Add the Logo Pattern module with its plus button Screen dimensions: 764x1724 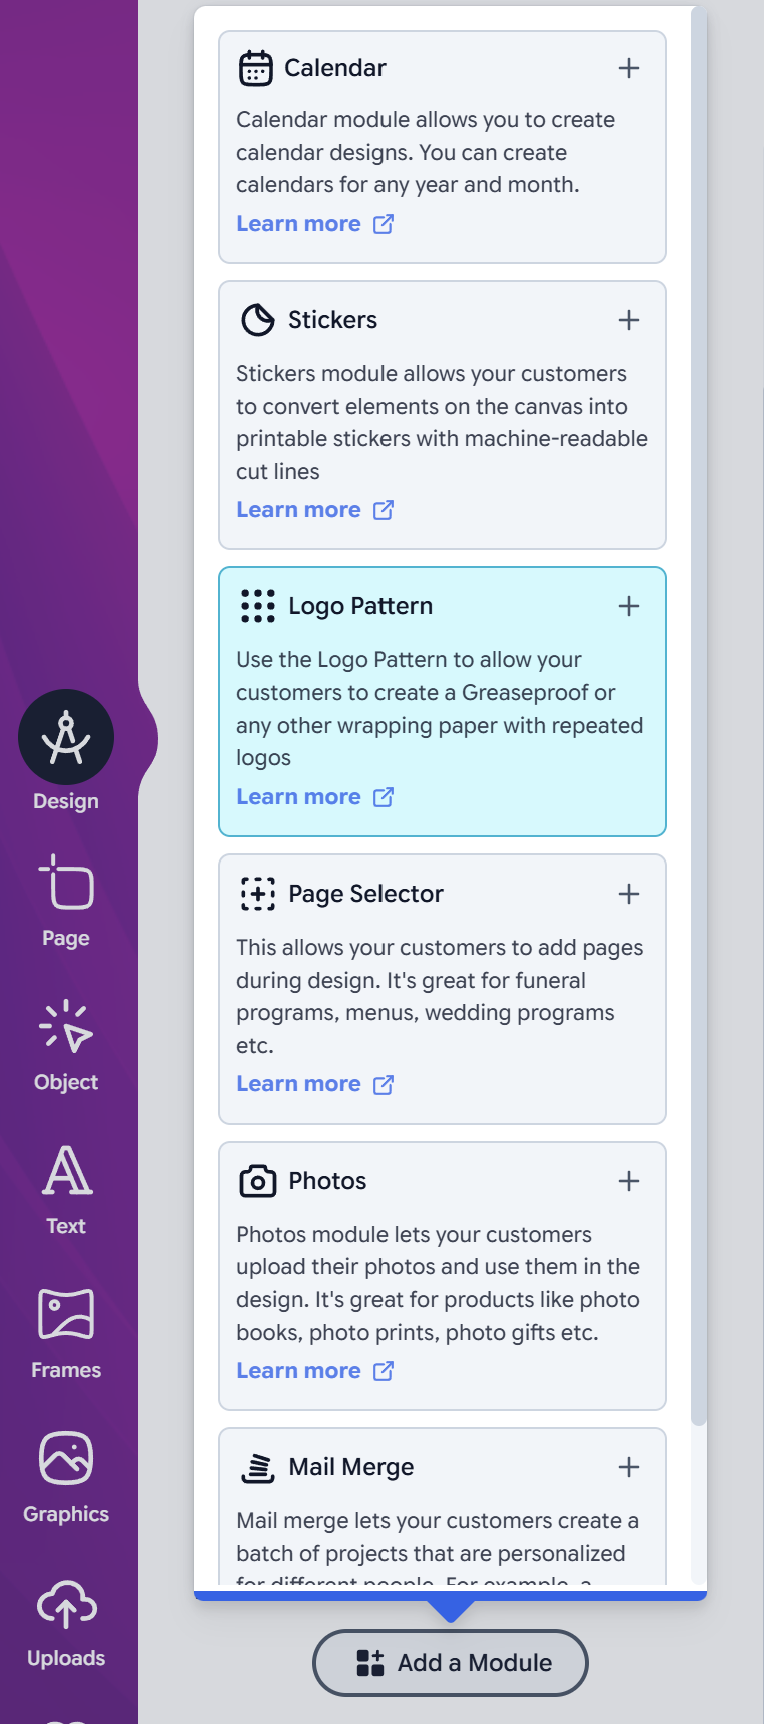[629, 605]
